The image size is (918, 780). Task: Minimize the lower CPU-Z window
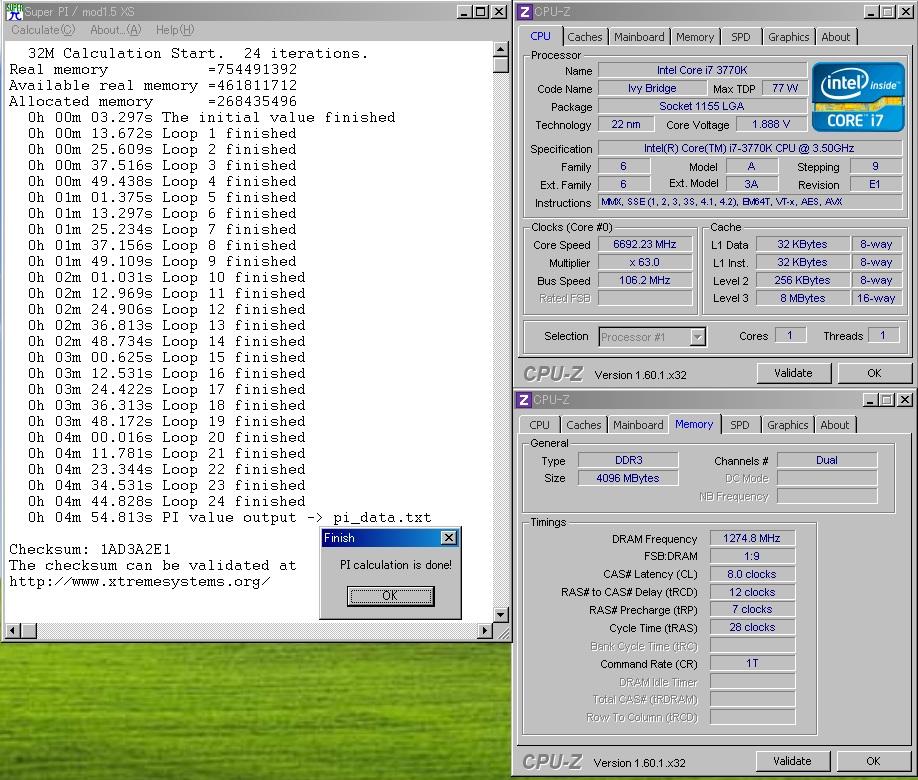871,400
